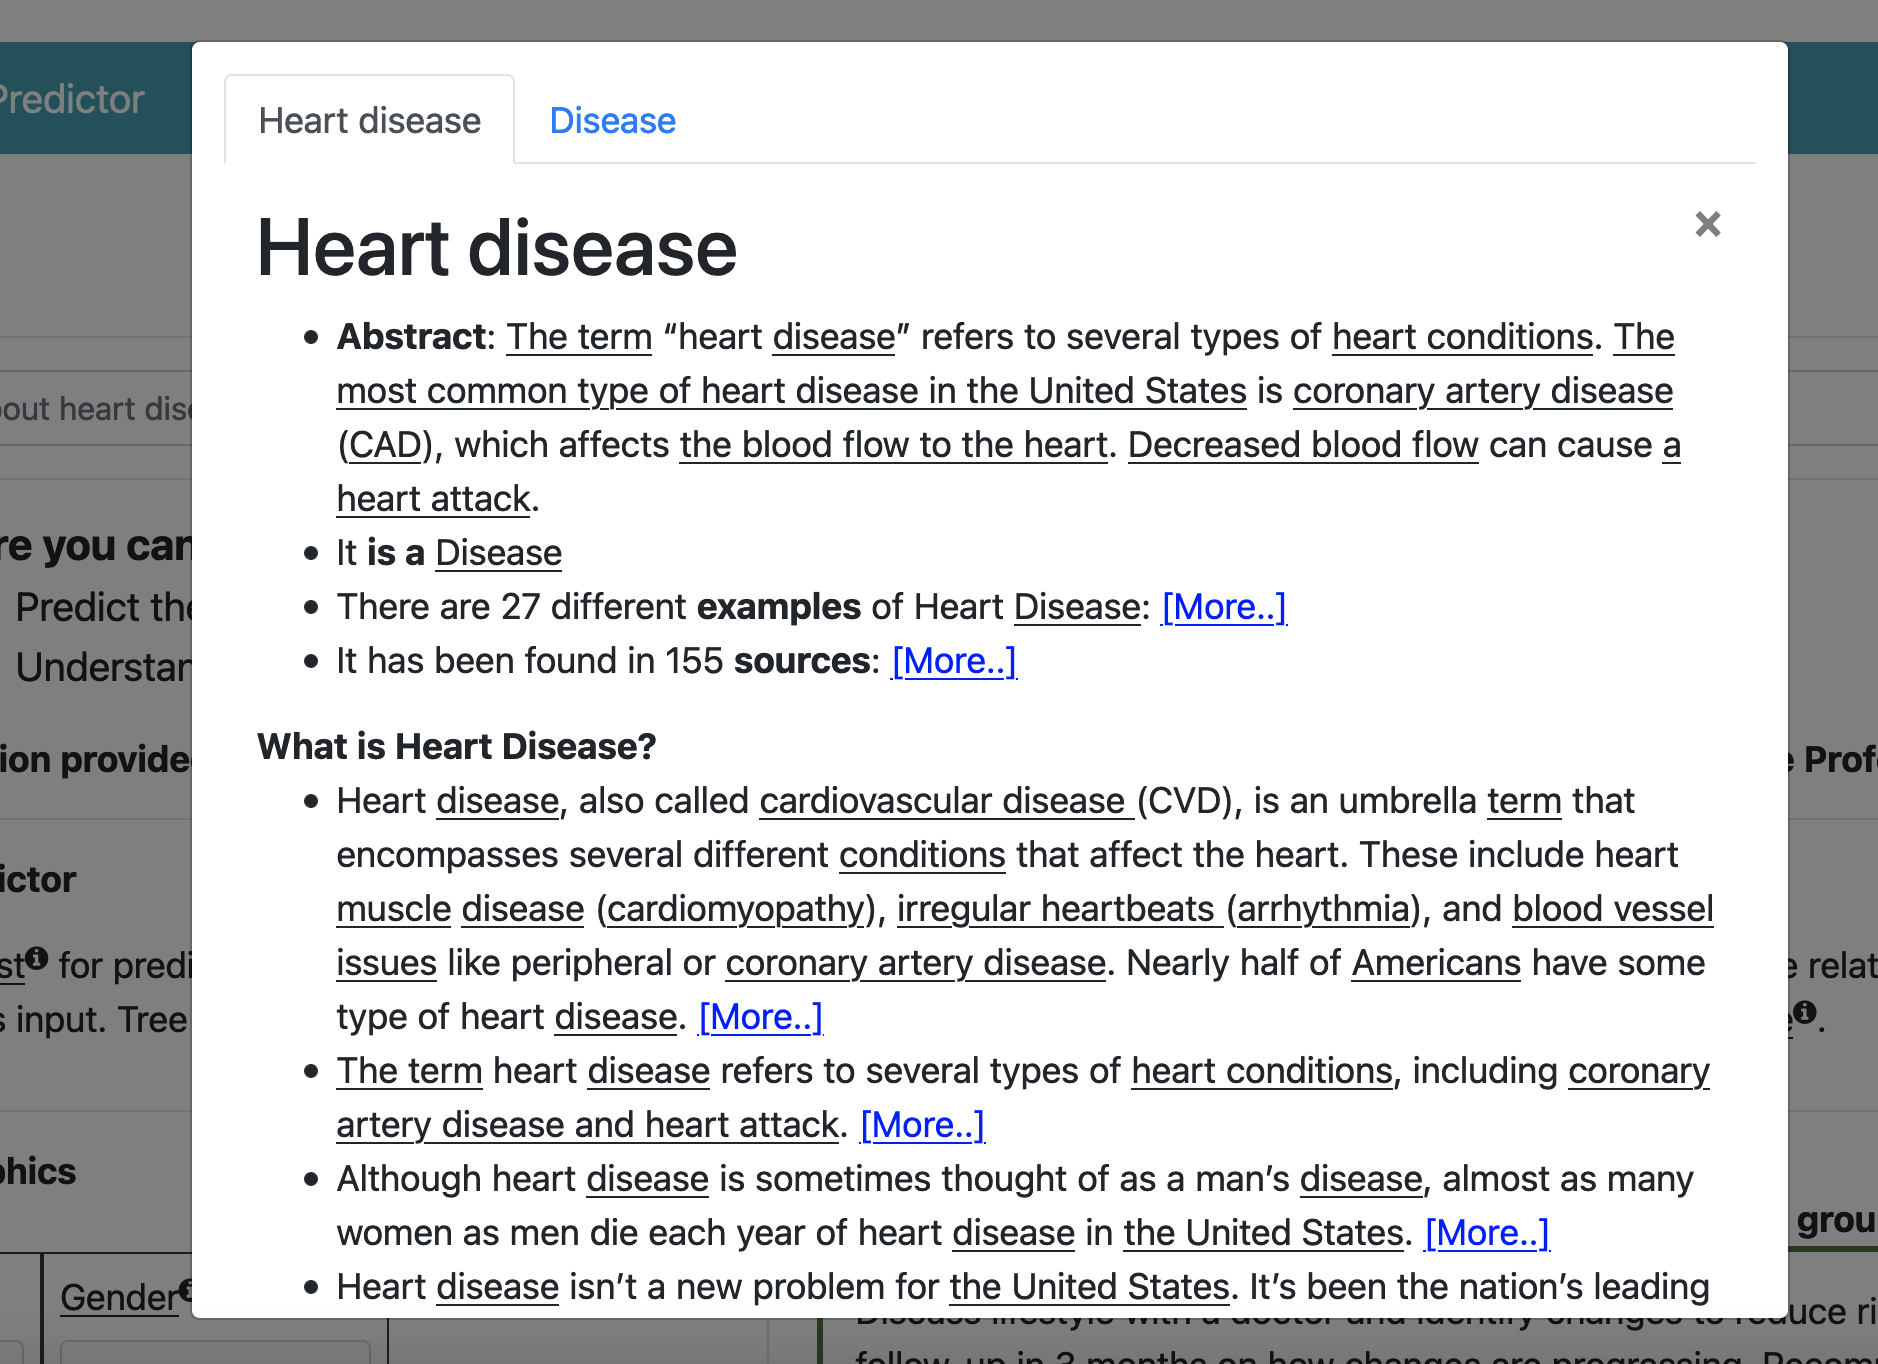
Task: Click 'irregular heartbeats (arrhythmia)' link
Action: pyautogui.click(x=1157, y=909)
